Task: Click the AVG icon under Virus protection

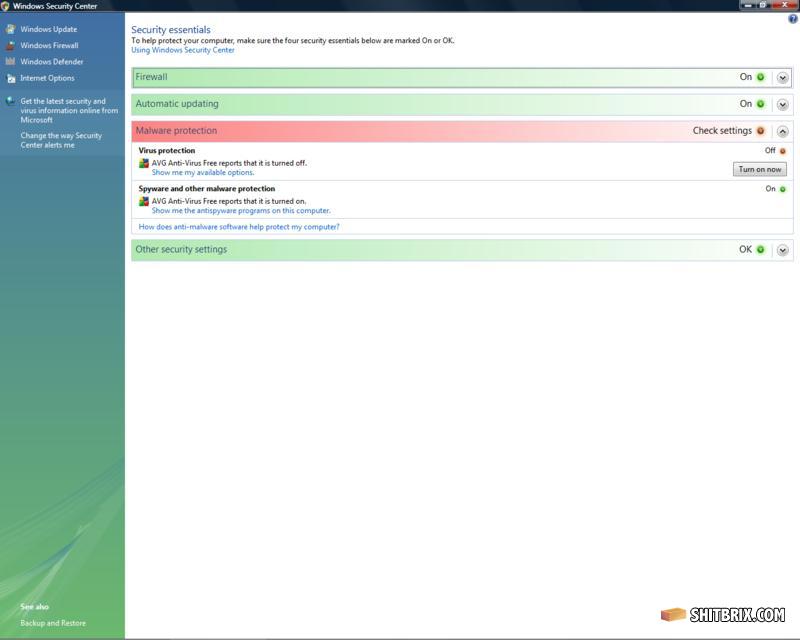Action: [x=144, y=163]
